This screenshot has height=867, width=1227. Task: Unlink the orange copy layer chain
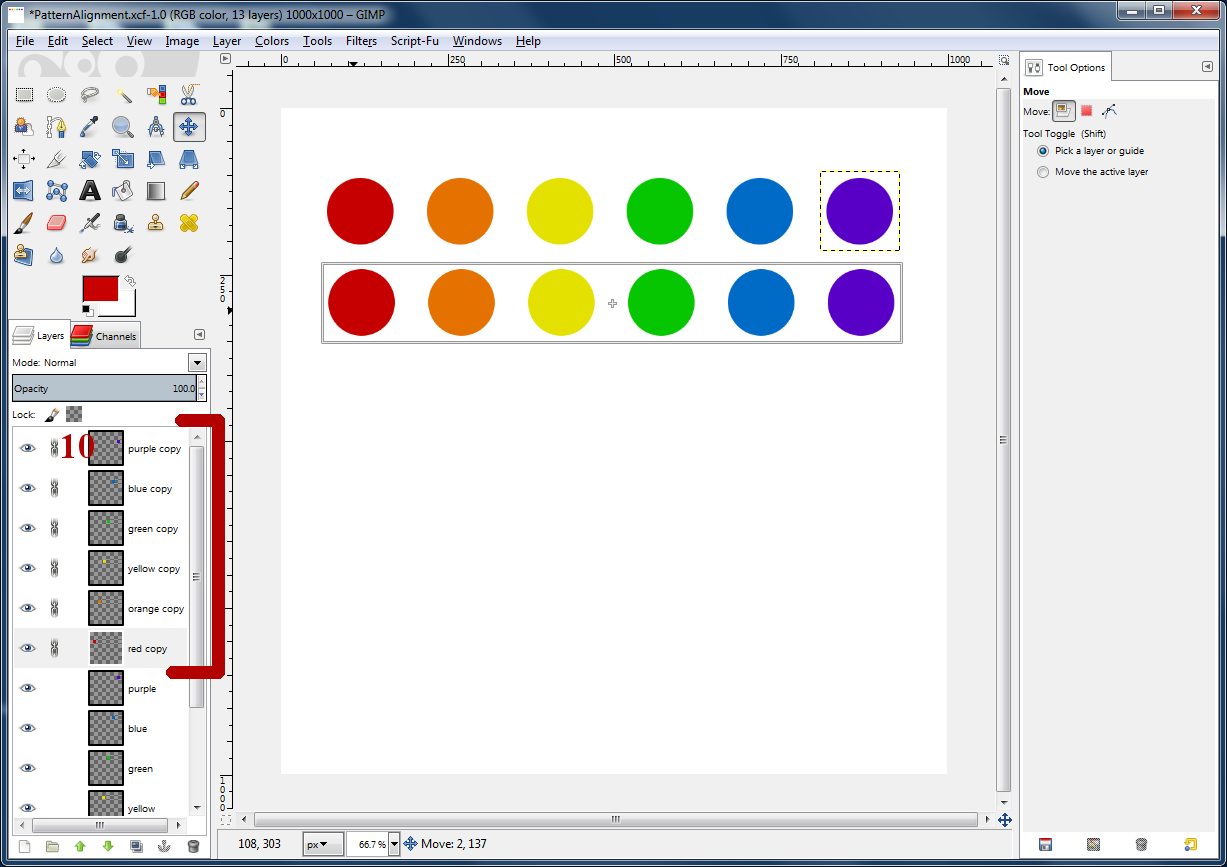click(x=55, y=608)
